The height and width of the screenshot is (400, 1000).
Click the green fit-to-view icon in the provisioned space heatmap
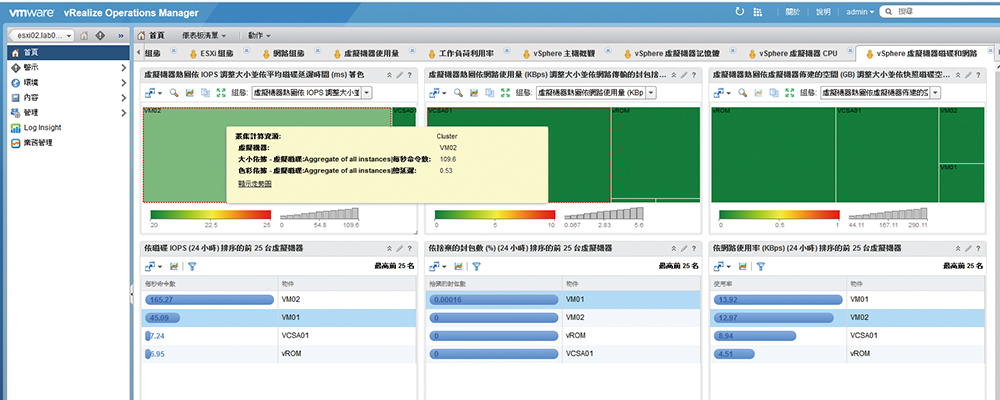[791, 93]
